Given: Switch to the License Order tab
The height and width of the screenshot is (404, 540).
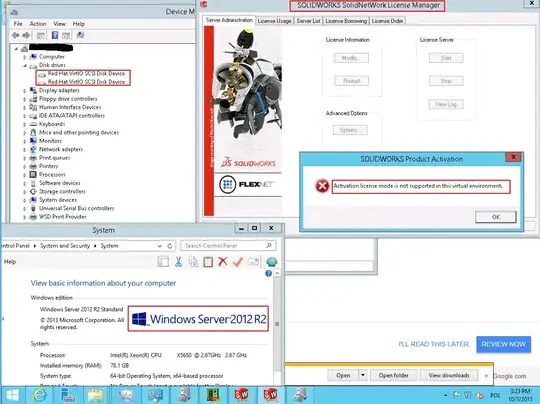Looking at the screenshot, I should click(387, 21).
